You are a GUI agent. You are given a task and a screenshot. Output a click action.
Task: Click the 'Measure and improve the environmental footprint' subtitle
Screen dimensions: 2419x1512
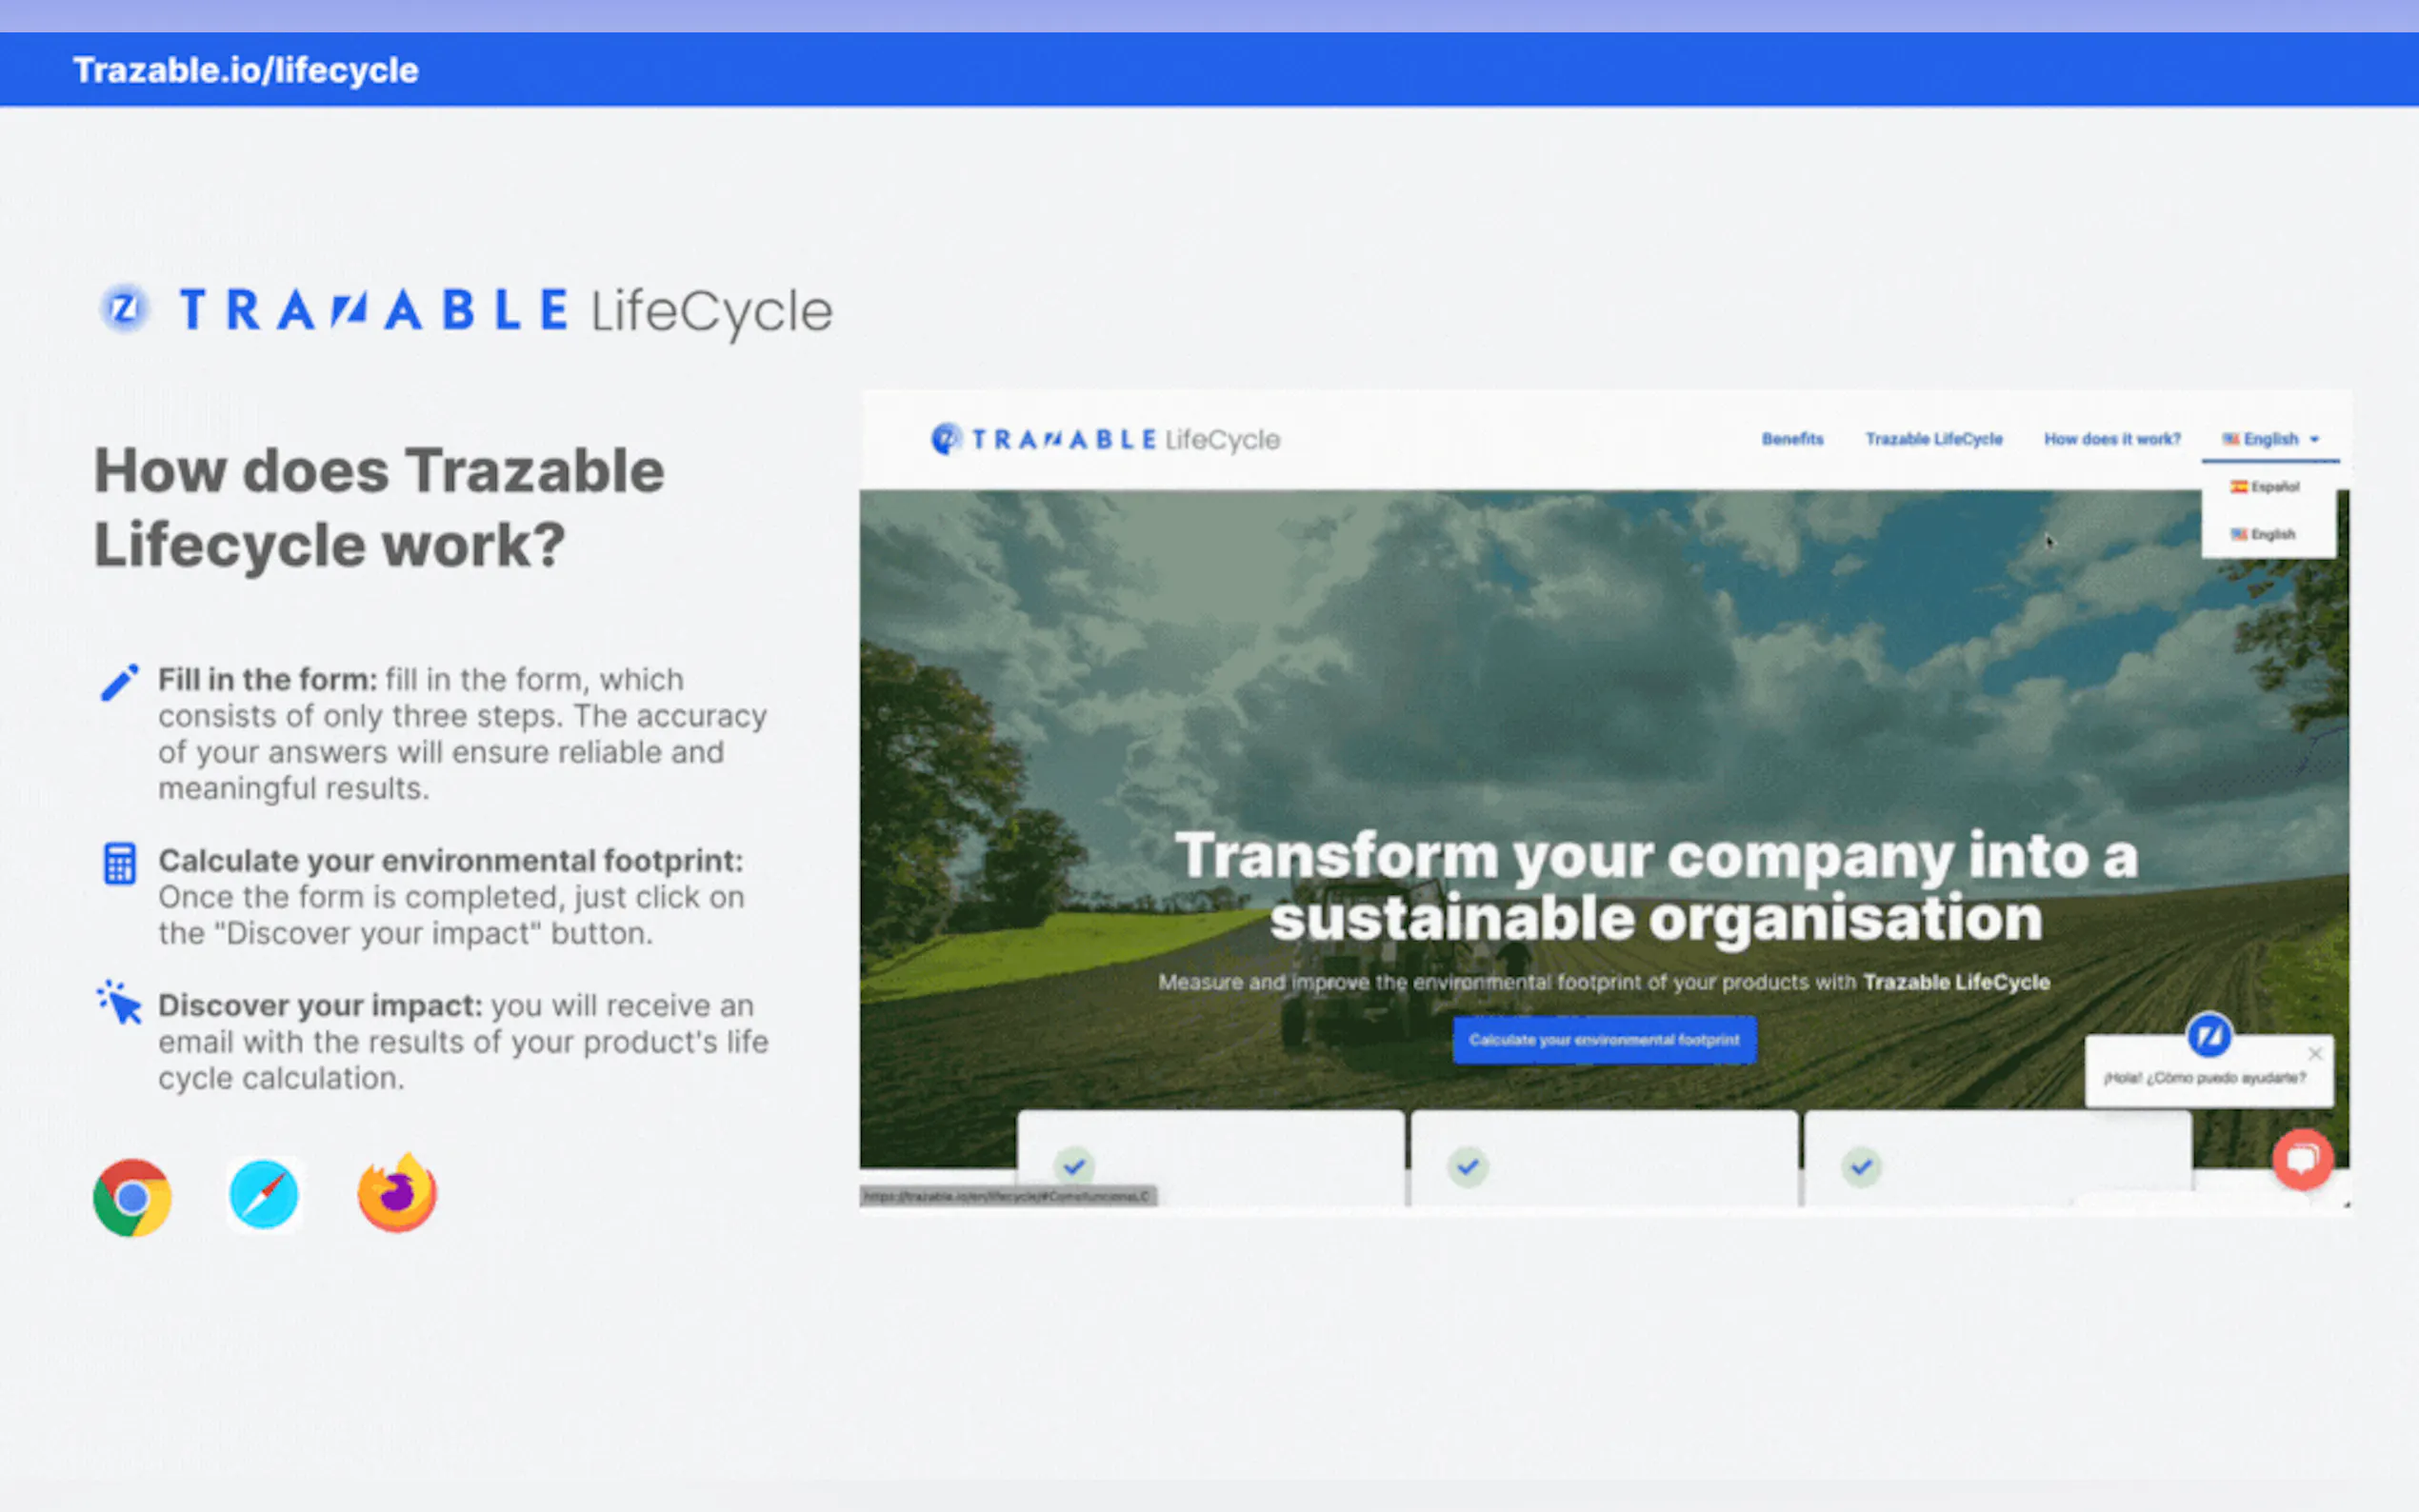pyautogui.click(x=1604, y=982)
